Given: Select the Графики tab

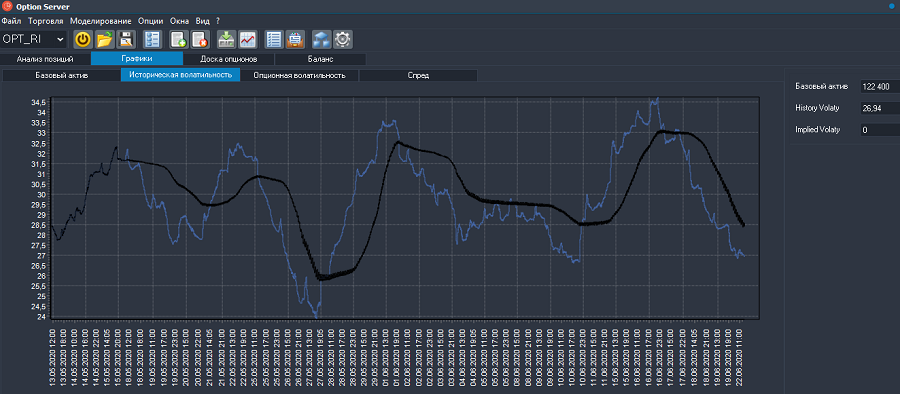Looking at the screenshot, I should [137, 59].
